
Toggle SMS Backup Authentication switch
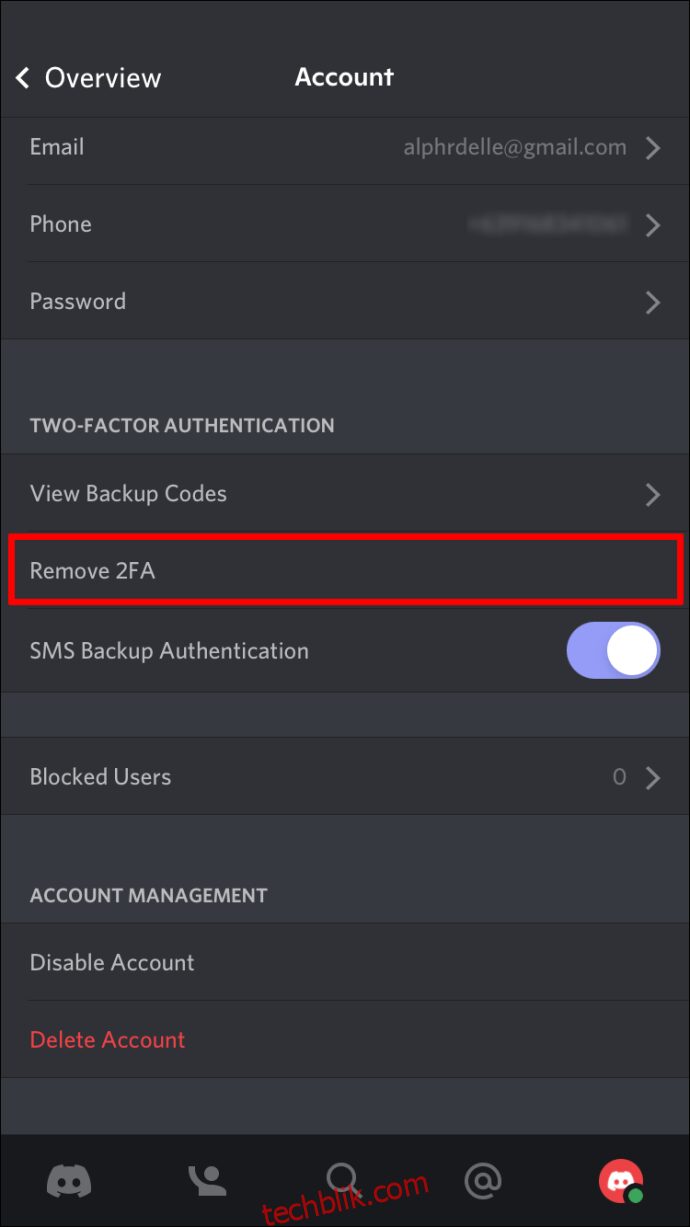pos(613,651)
